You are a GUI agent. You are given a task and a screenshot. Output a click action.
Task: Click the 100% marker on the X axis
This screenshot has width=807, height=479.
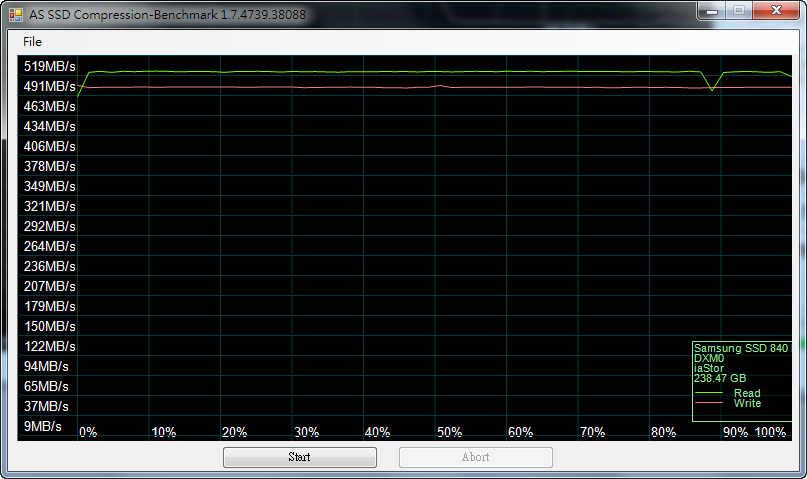coord(770,432)
